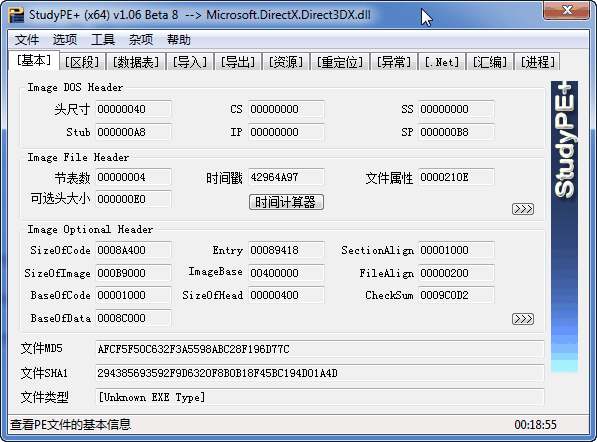Click the IP value field
Viewport: 597px width, 442px height.
286,132
